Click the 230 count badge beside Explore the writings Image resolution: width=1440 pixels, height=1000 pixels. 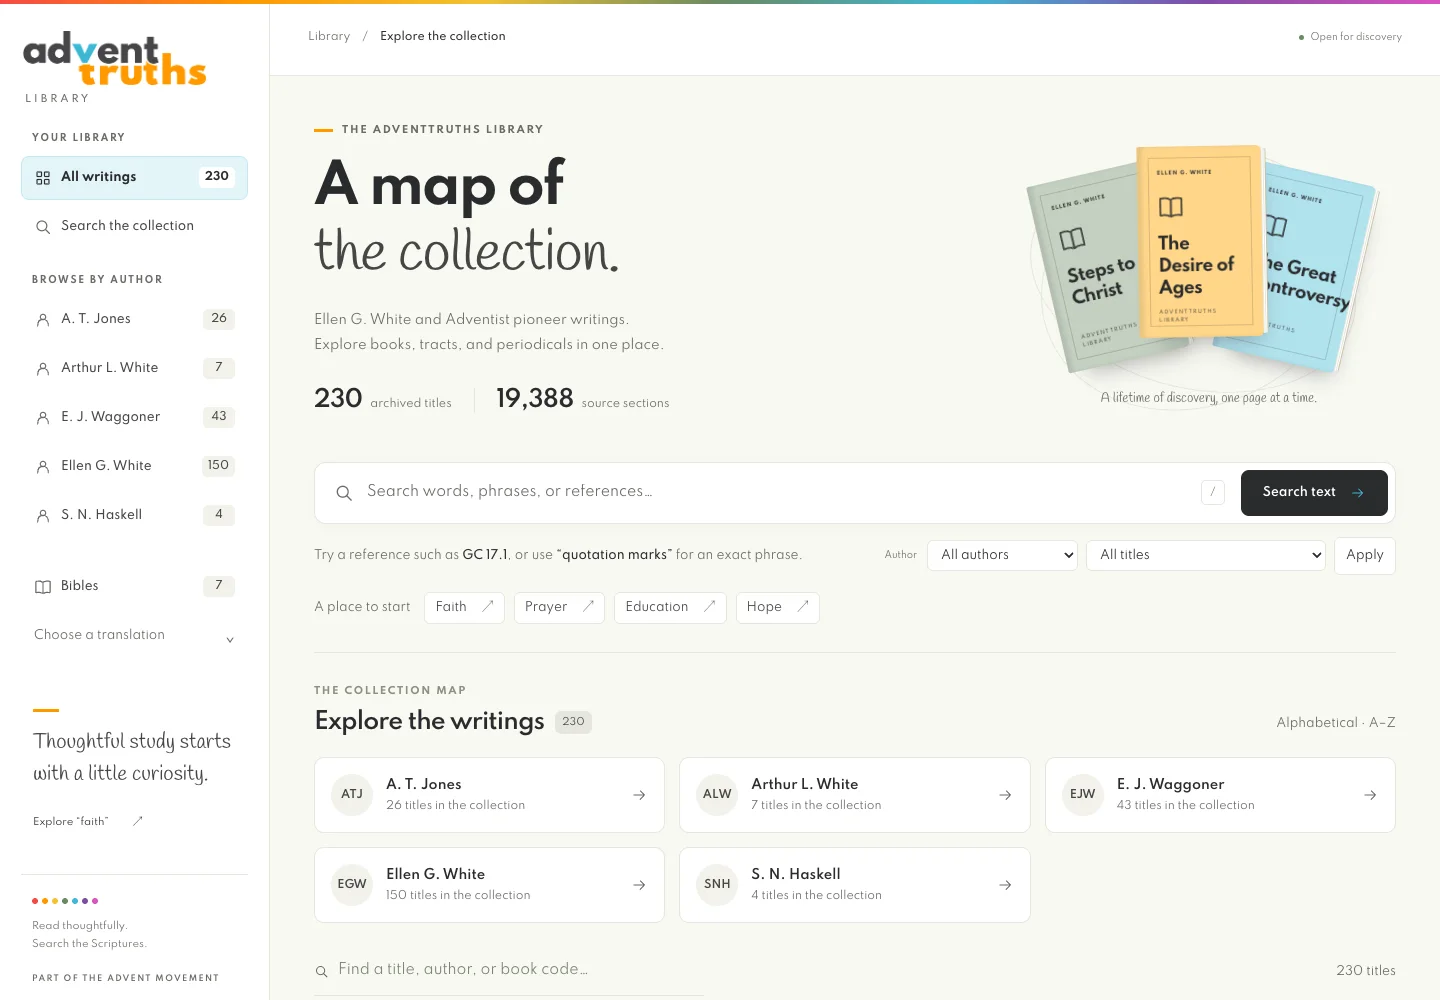(x=573, y=722)
